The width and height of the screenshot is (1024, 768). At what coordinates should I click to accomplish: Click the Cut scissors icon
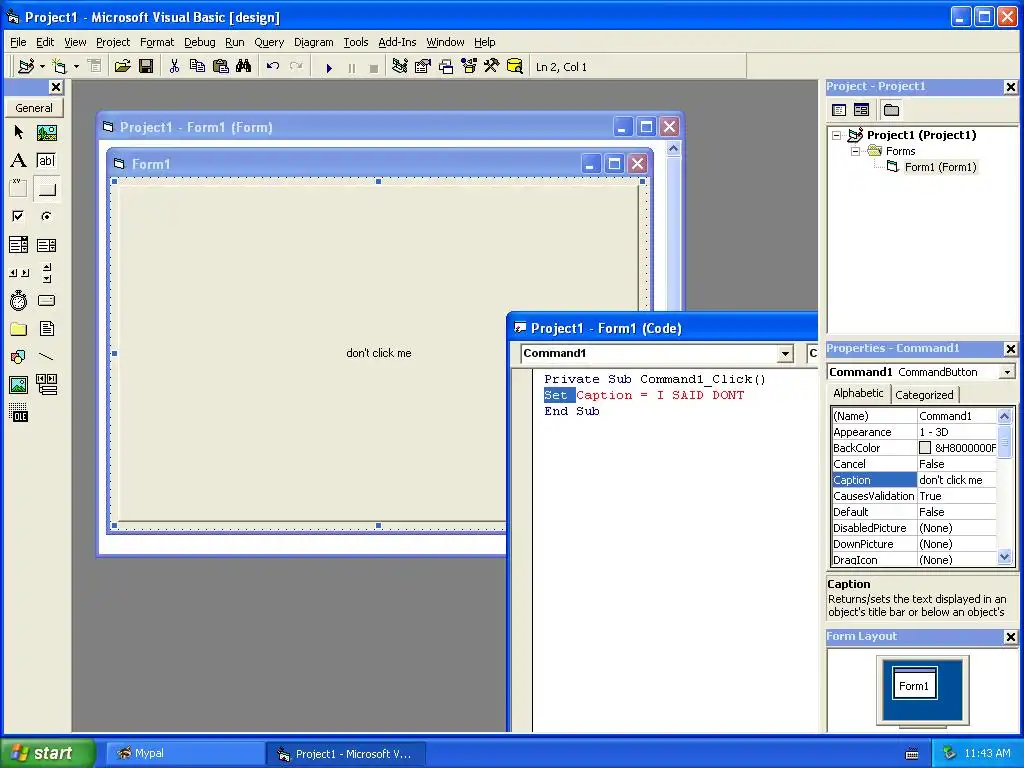coord(174,67)
